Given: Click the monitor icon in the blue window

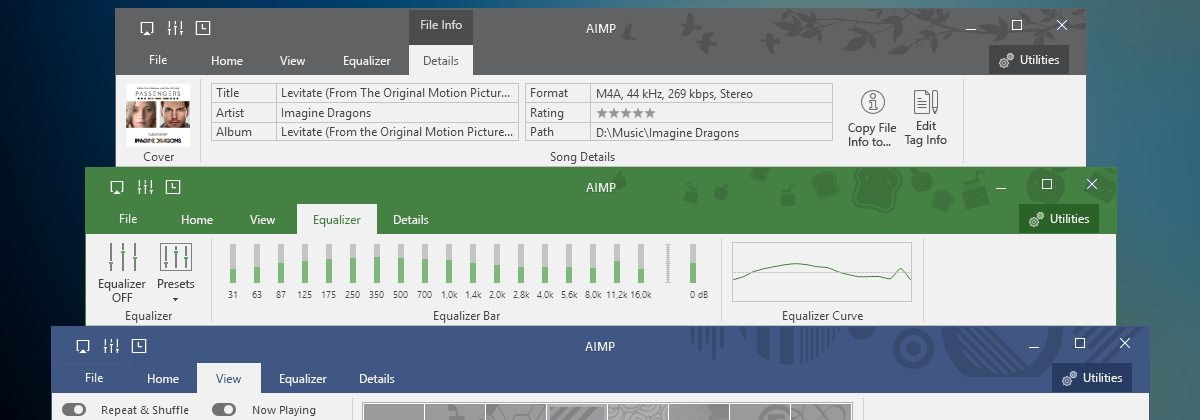Looking at the screenshot, I should pyautogui.click(x=83, y=346).
